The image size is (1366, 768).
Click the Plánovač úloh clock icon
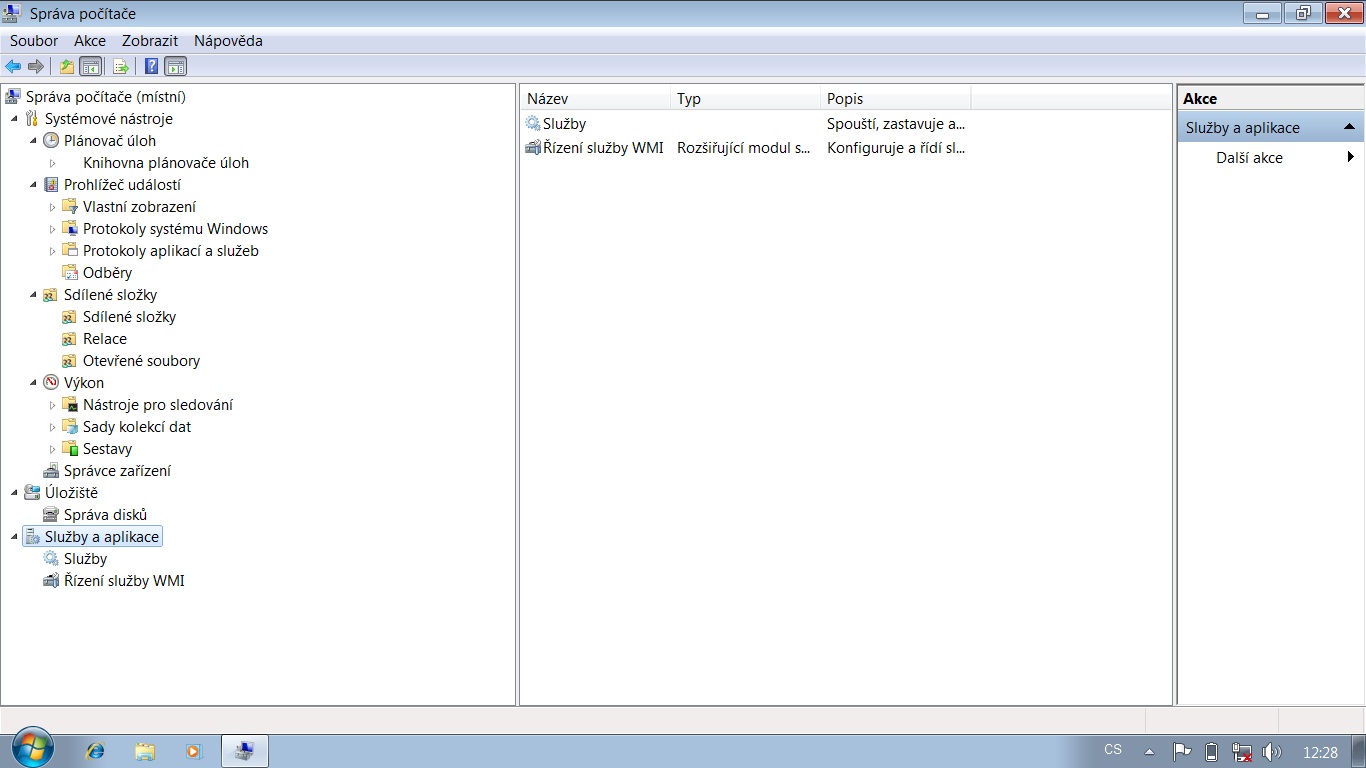(x=51, y=141)
